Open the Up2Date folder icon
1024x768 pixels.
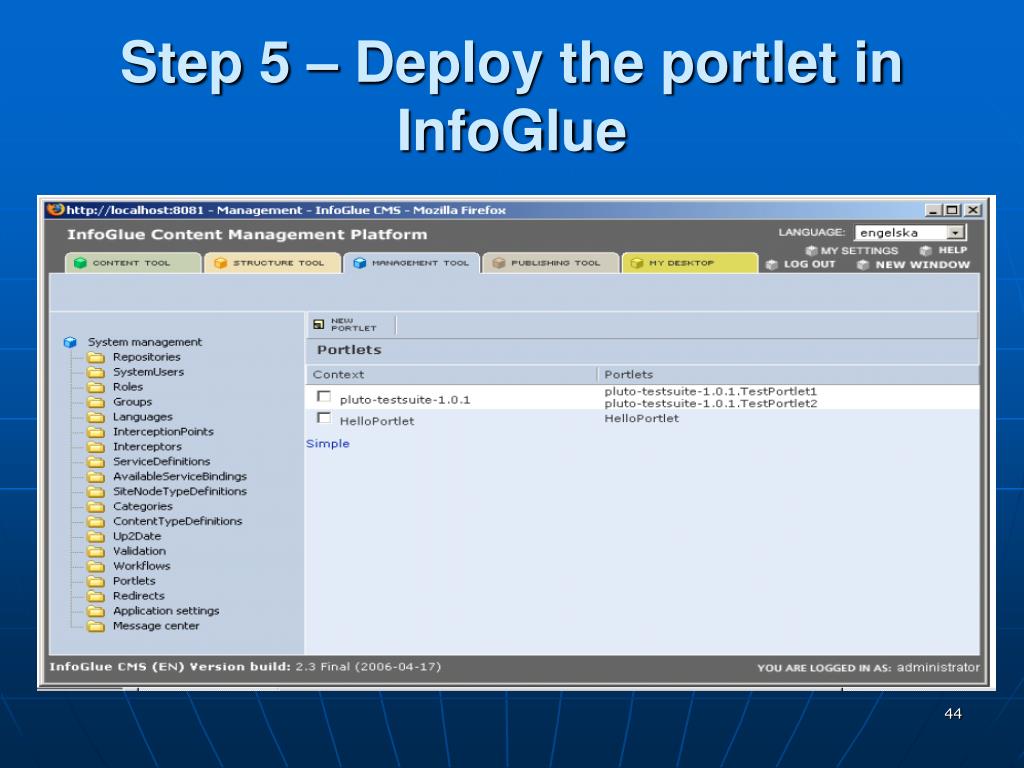pos(96,536)
